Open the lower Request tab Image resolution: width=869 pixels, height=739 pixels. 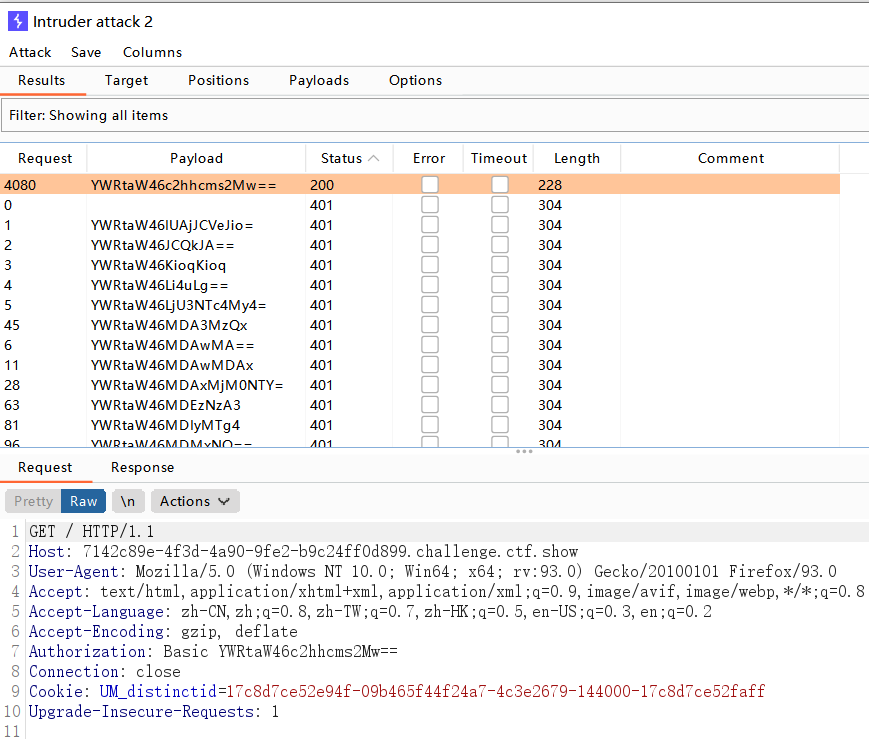click(x=45, y=467)
